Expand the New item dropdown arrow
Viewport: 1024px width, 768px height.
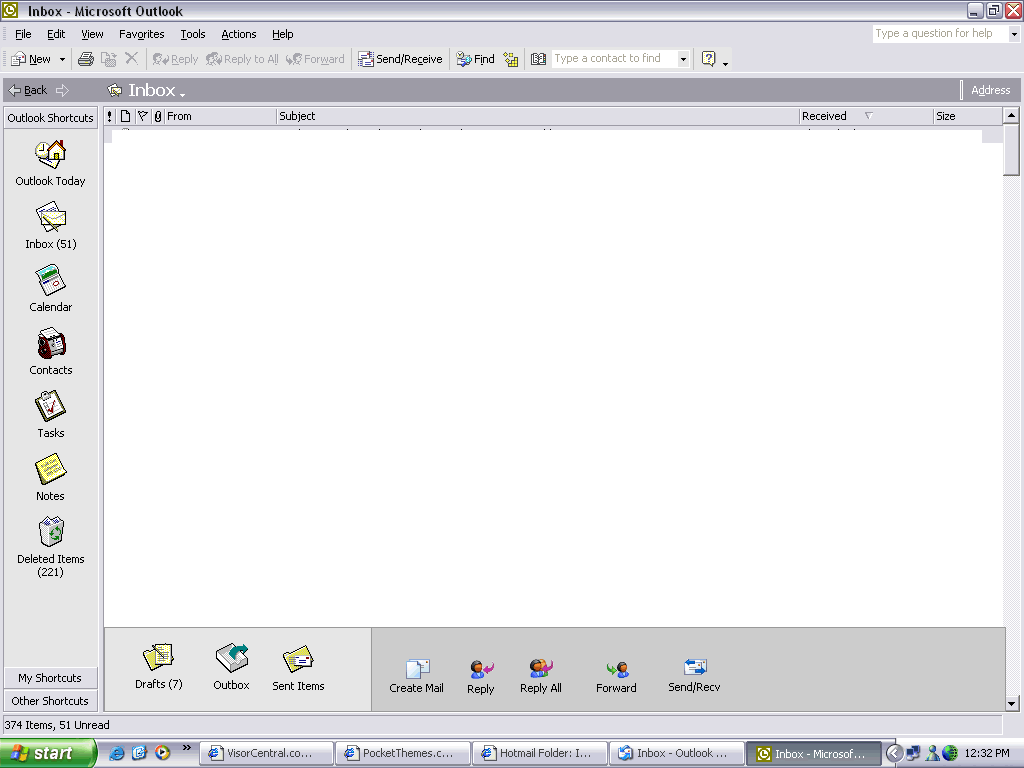pyautogui.click(x=62, y=59)
